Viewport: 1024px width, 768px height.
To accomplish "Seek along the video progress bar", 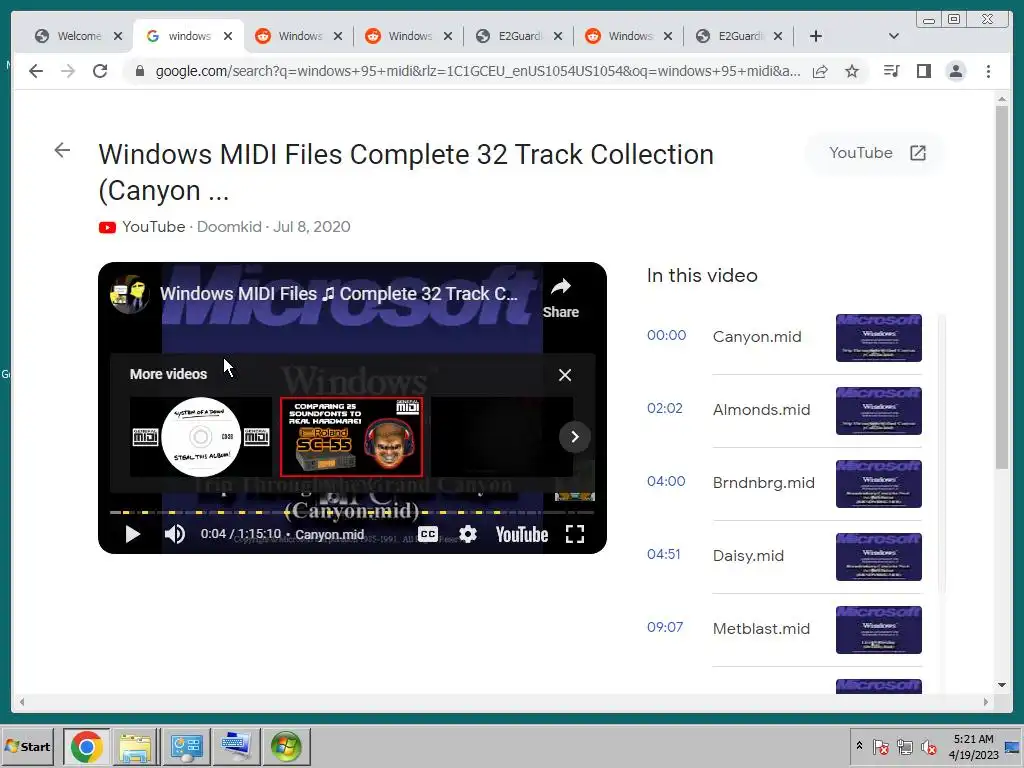I will coord(352,513).
